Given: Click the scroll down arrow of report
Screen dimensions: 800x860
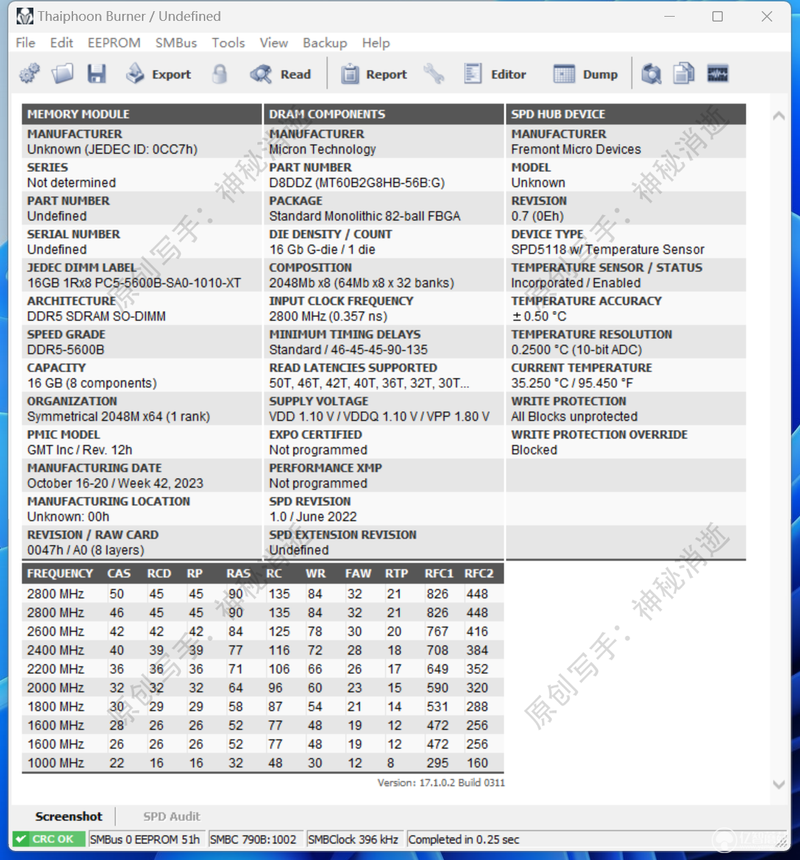Looking at the screenshot, I should pos(778,784).
